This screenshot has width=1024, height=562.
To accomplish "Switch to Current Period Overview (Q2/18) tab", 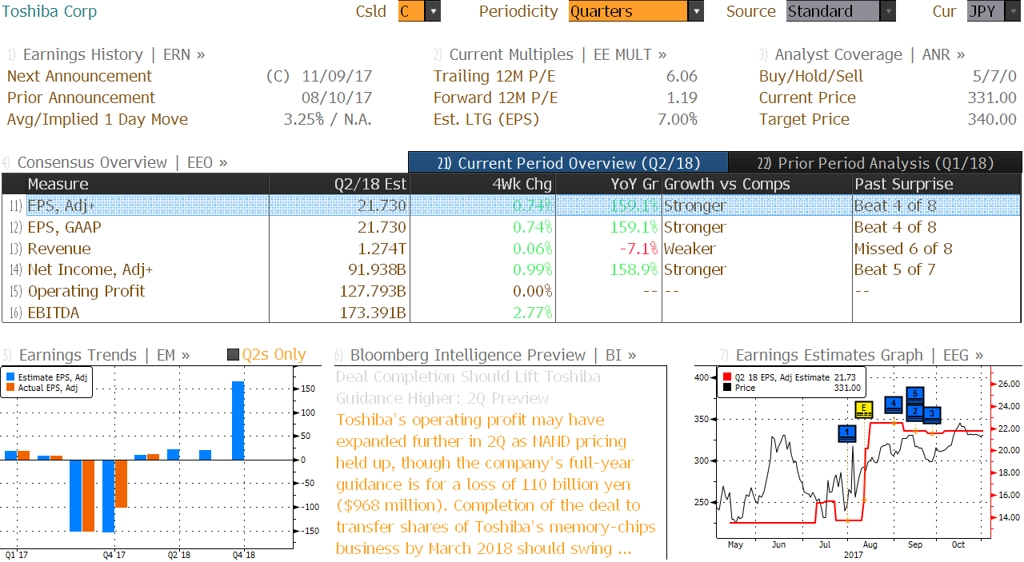I will point(568,163).
